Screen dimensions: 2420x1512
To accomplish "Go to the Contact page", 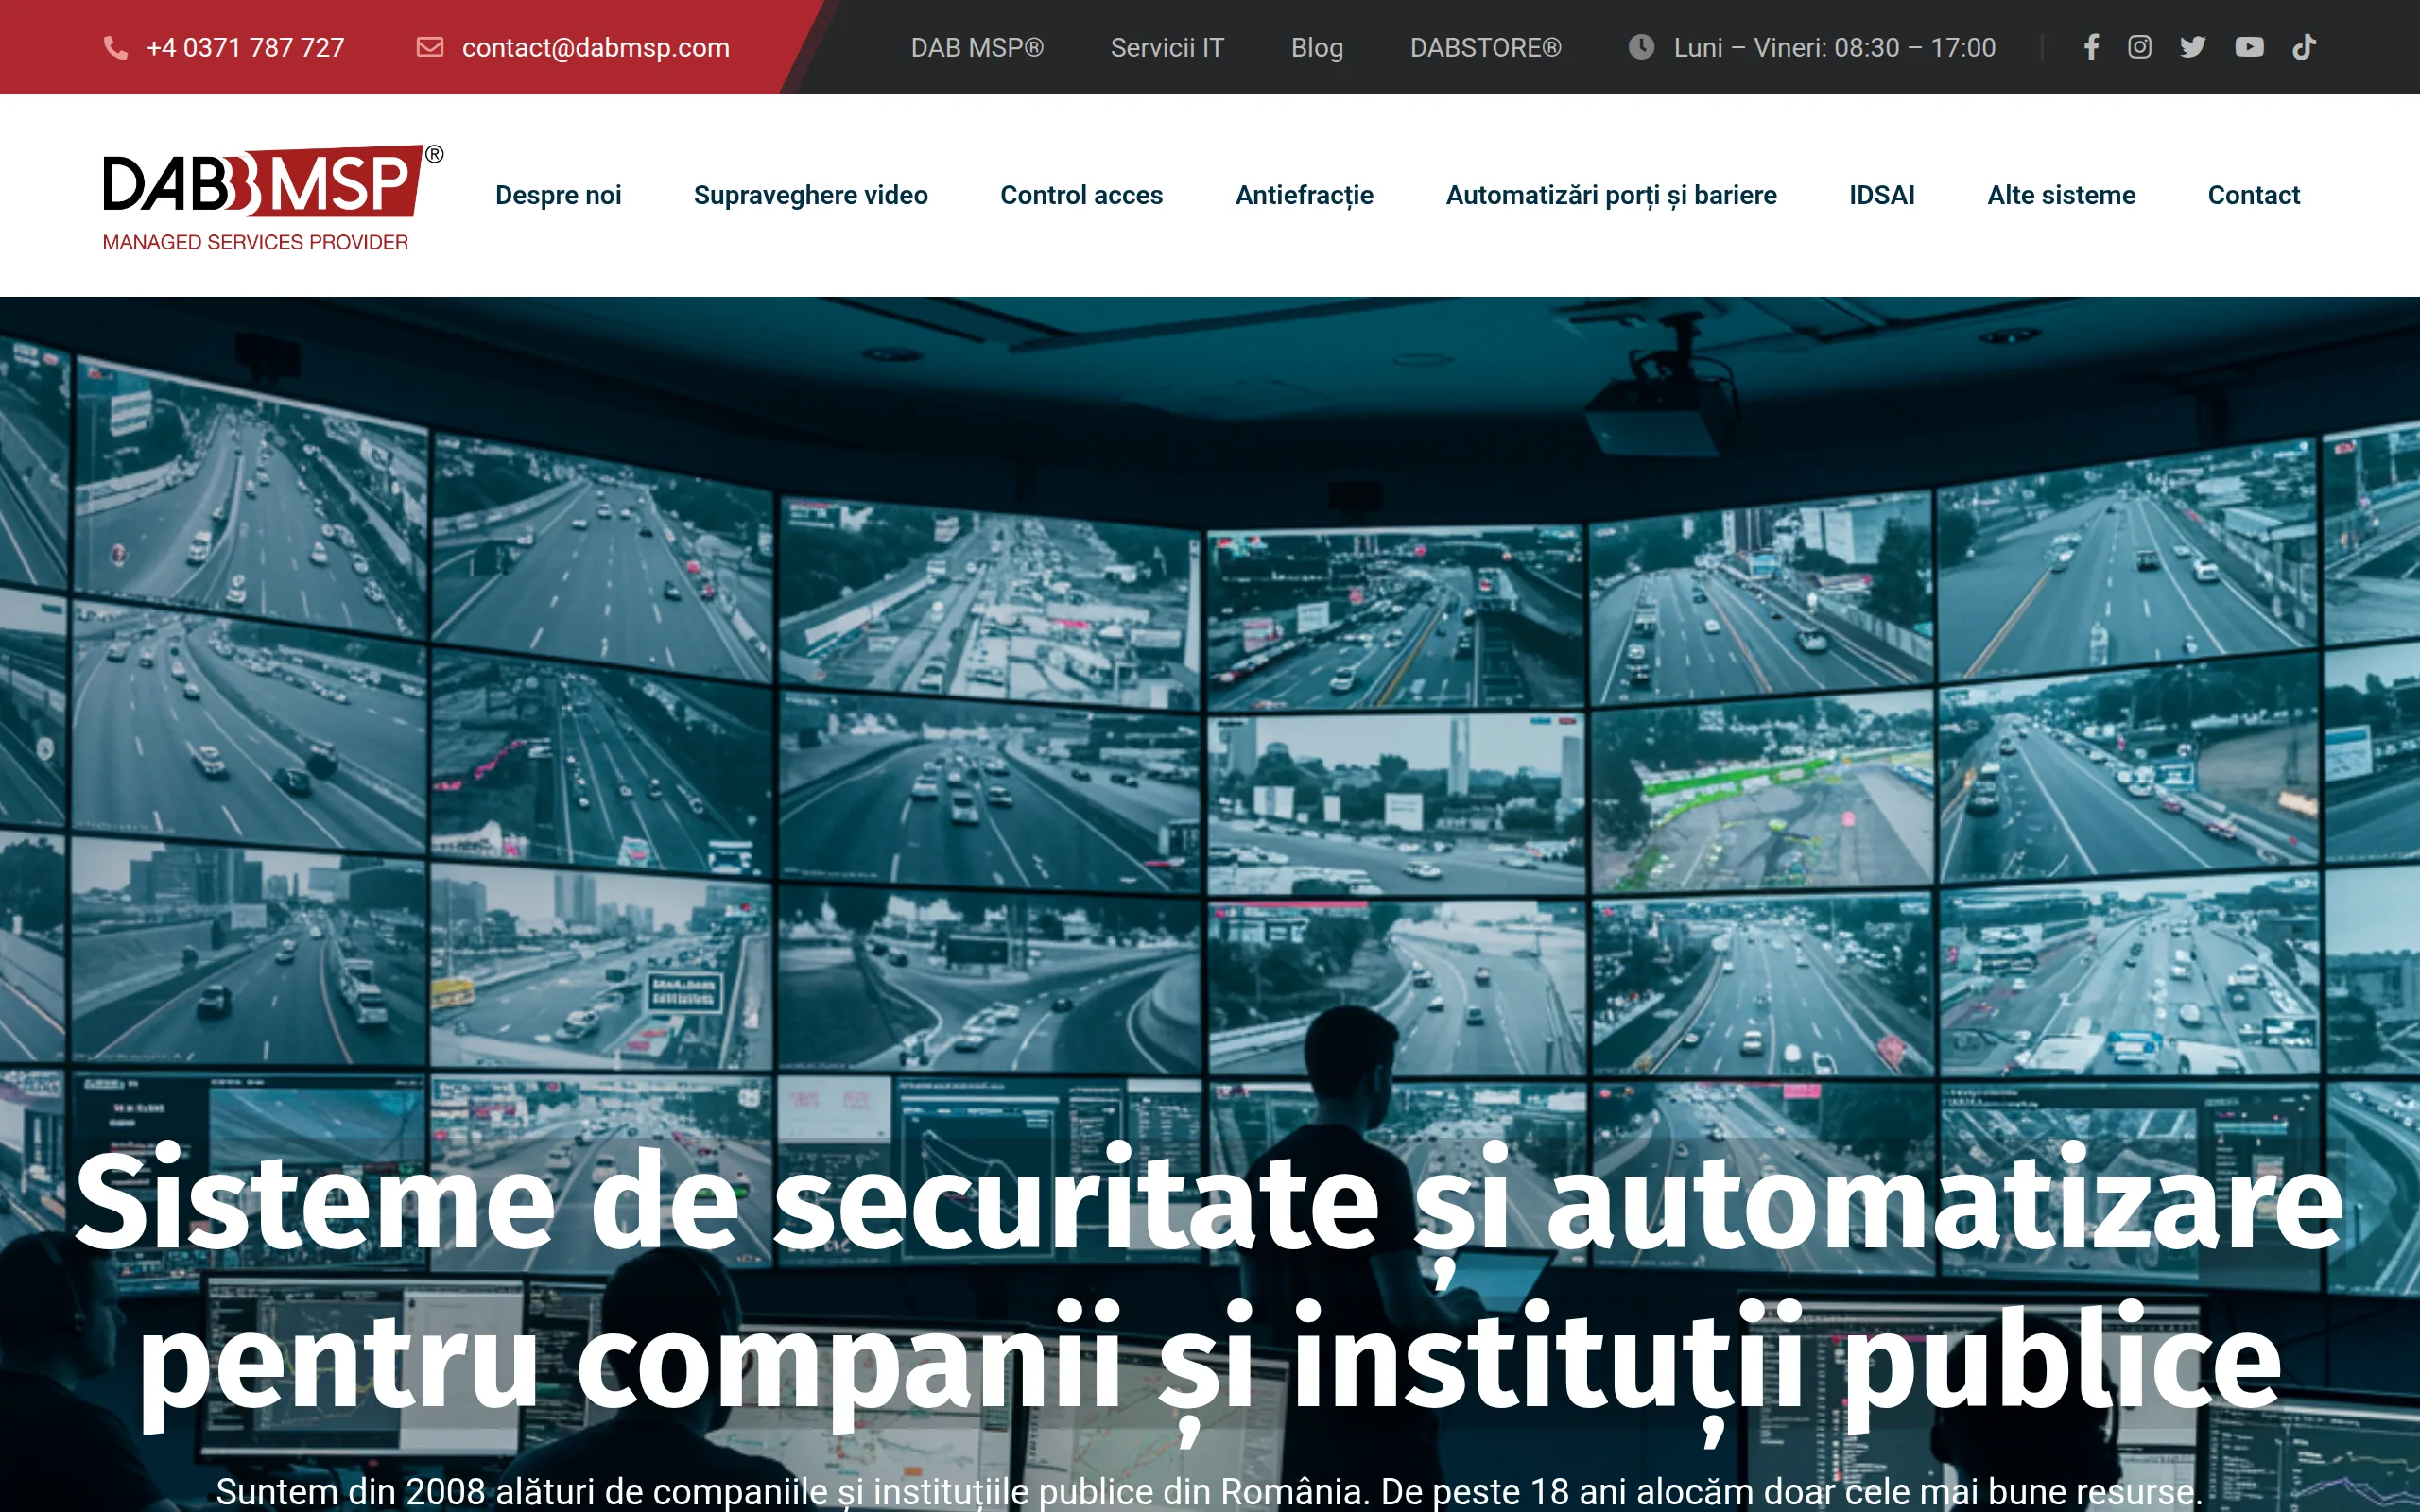I will pyautogui.click(x=2254, y=195).
